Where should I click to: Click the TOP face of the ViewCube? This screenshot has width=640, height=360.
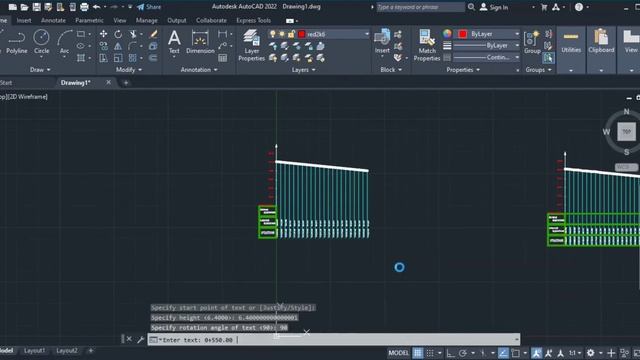click(x=626, y=132)
